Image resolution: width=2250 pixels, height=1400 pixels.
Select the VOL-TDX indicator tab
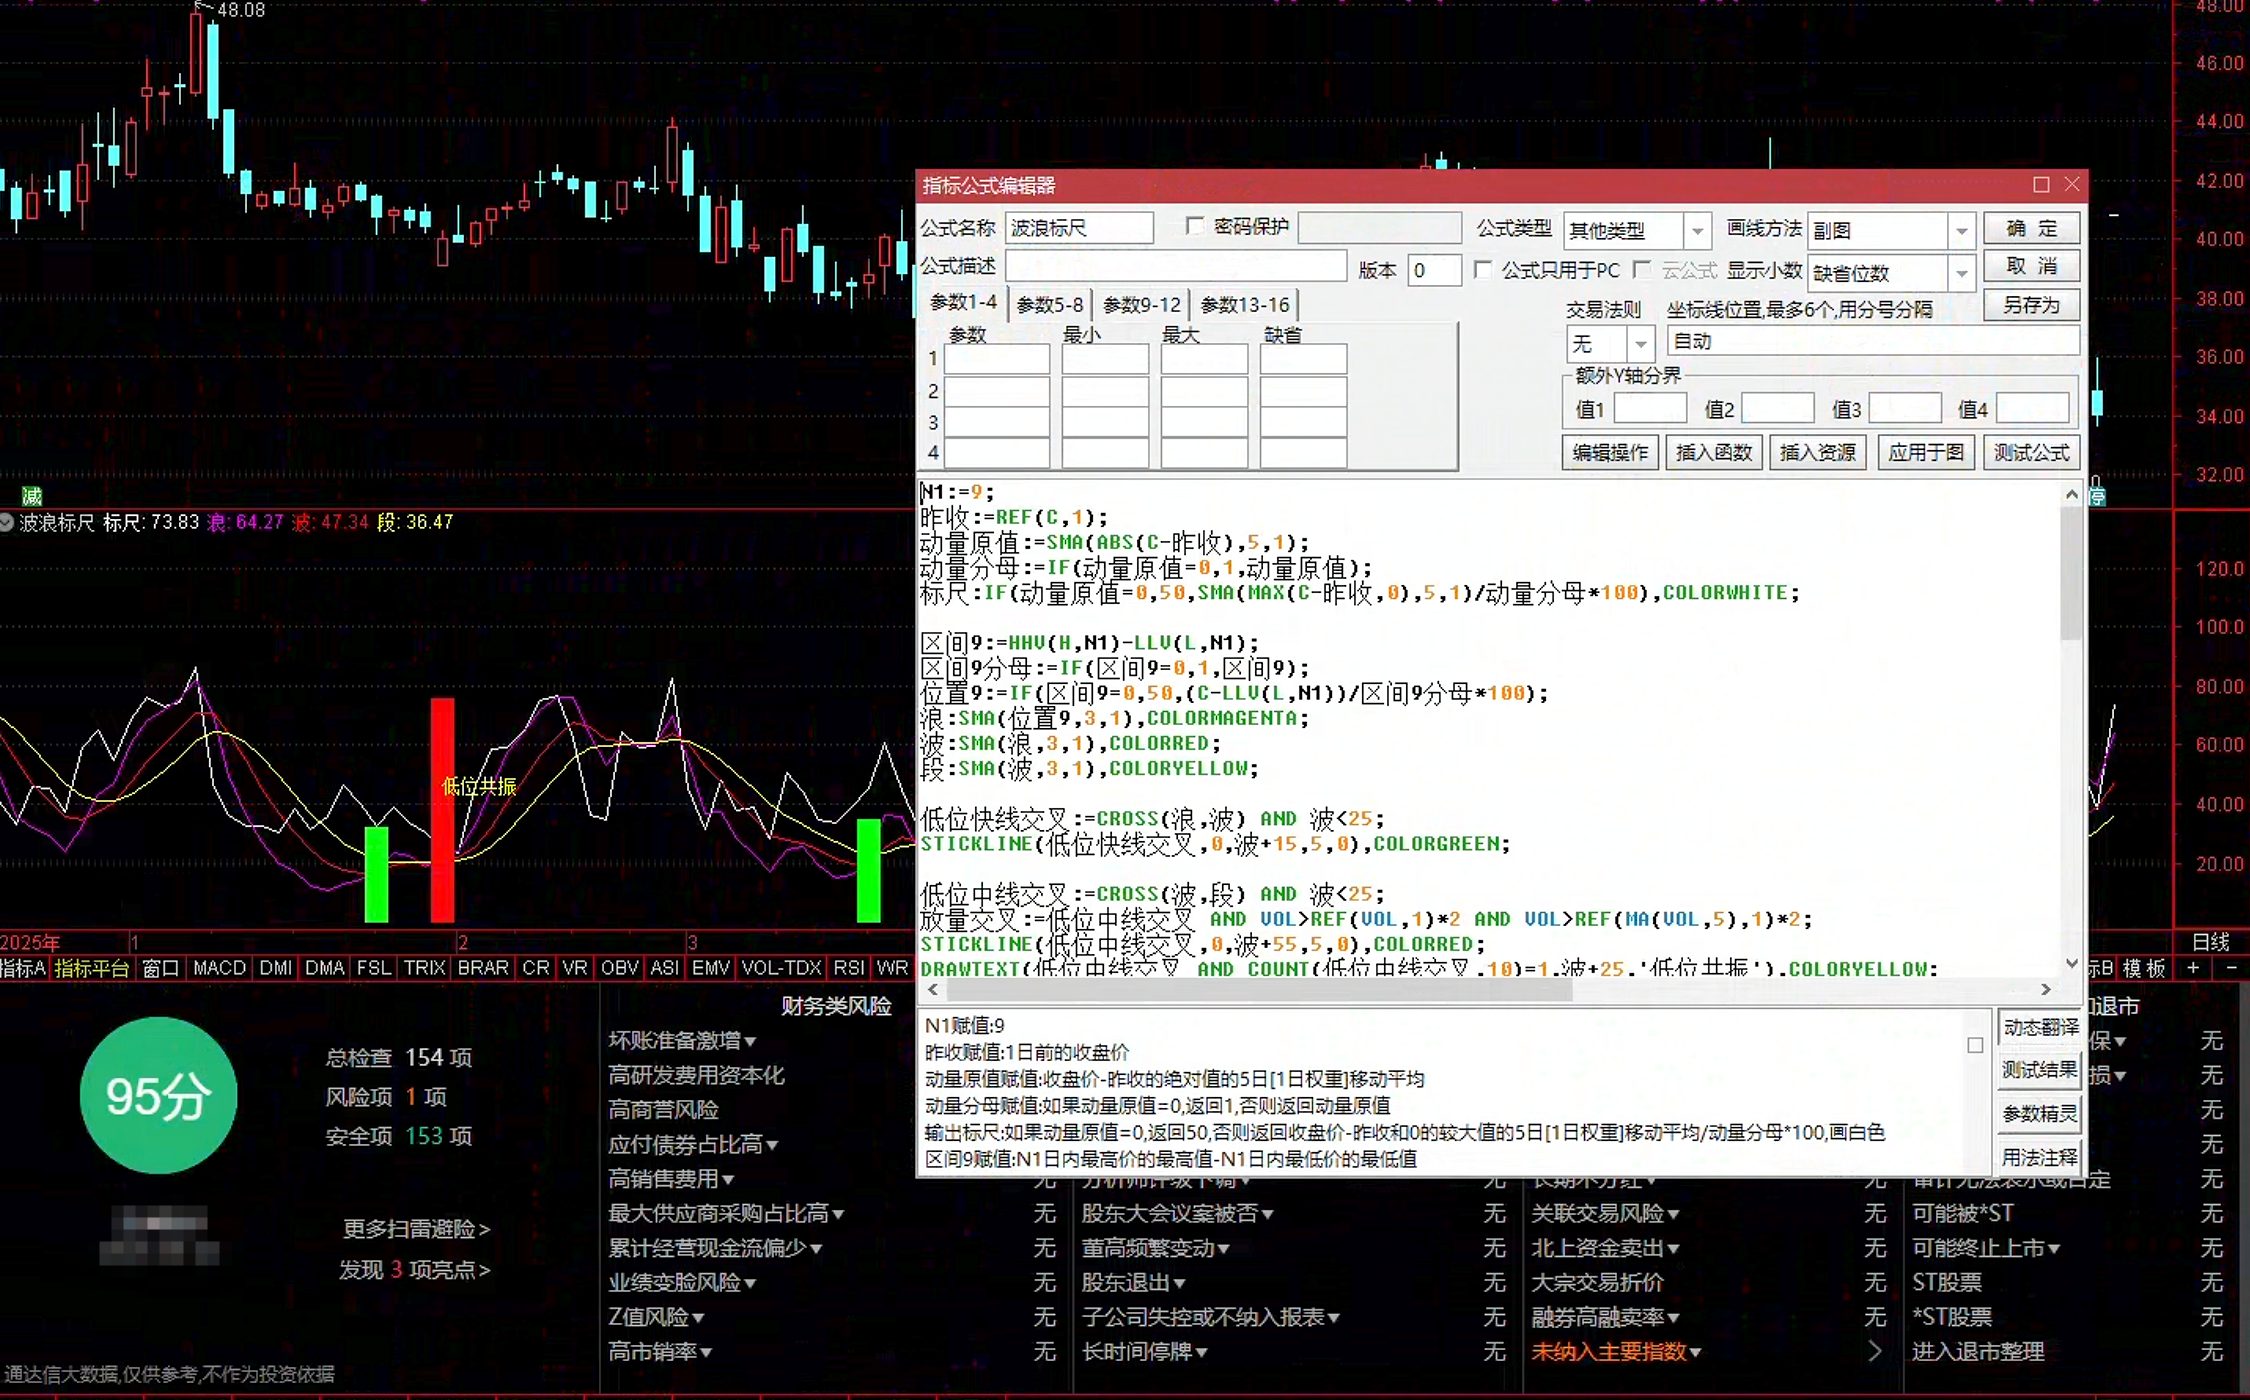click(x=781, y=968)
